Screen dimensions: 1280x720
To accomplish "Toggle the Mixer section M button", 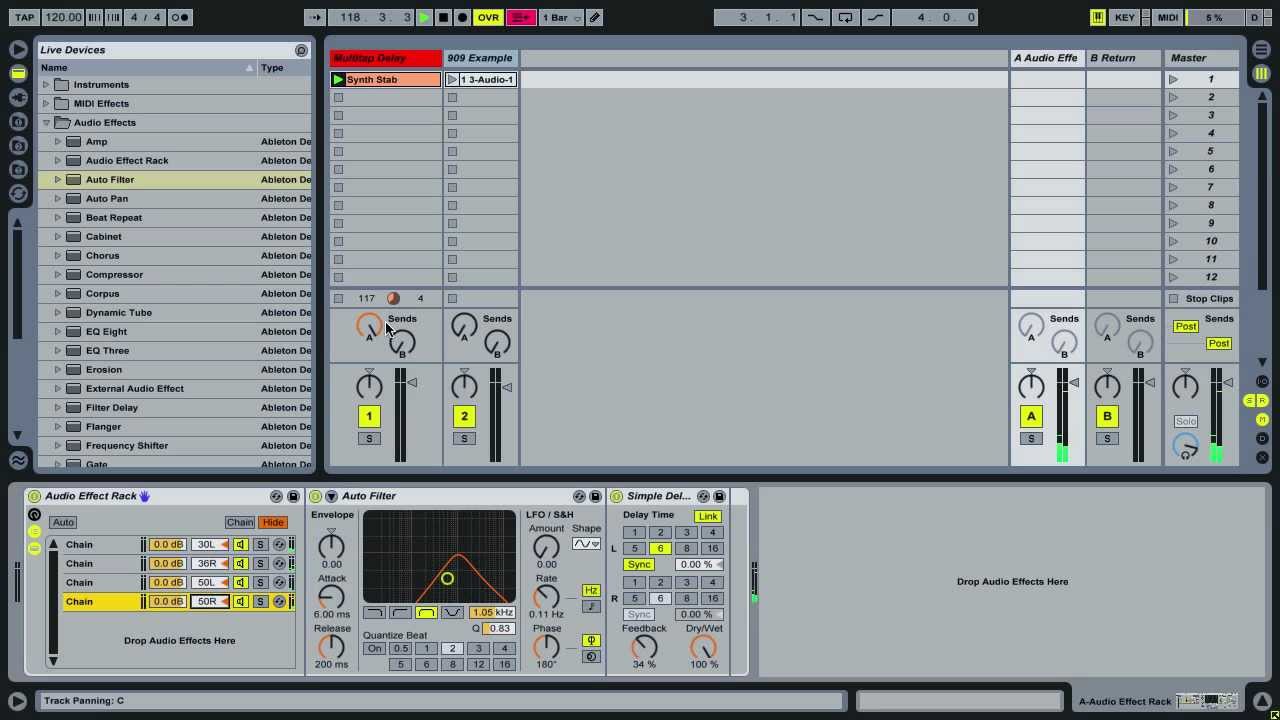I will tap(1262, 420).
